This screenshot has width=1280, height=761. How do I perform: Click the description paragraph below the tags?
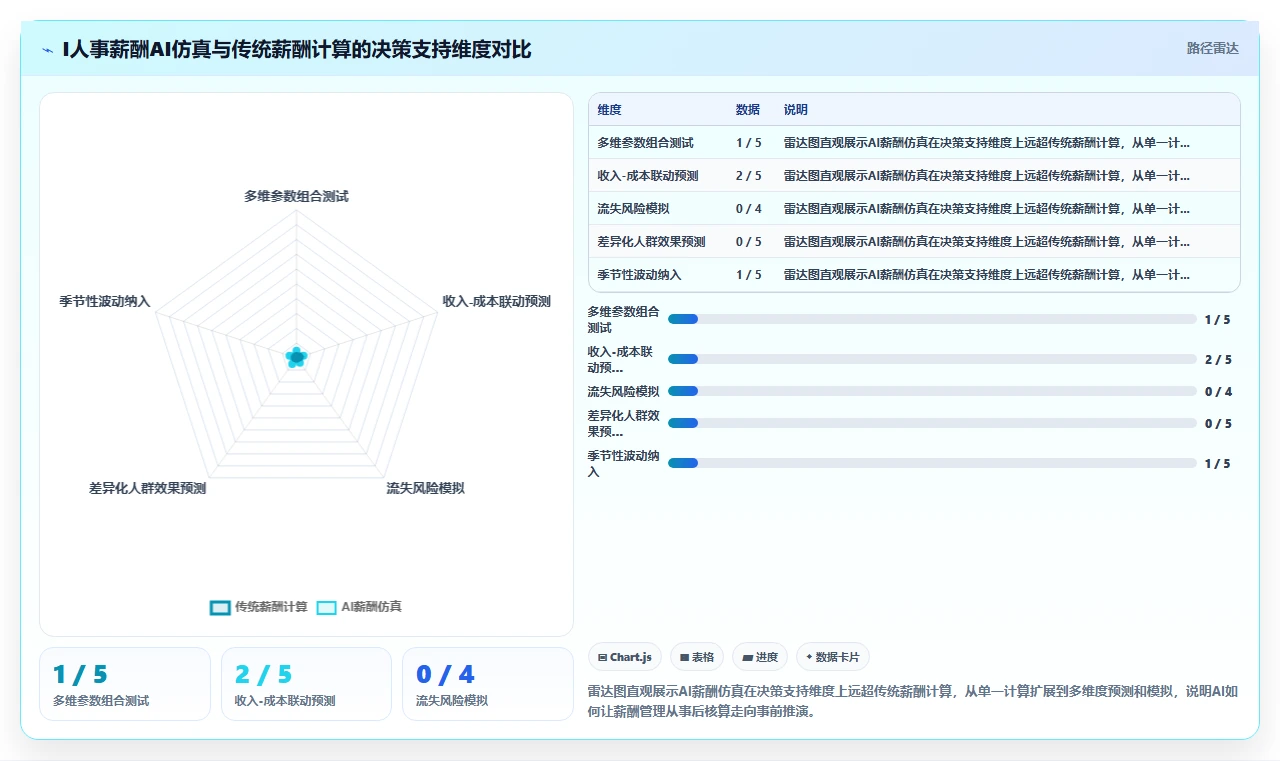click(913, 701)
